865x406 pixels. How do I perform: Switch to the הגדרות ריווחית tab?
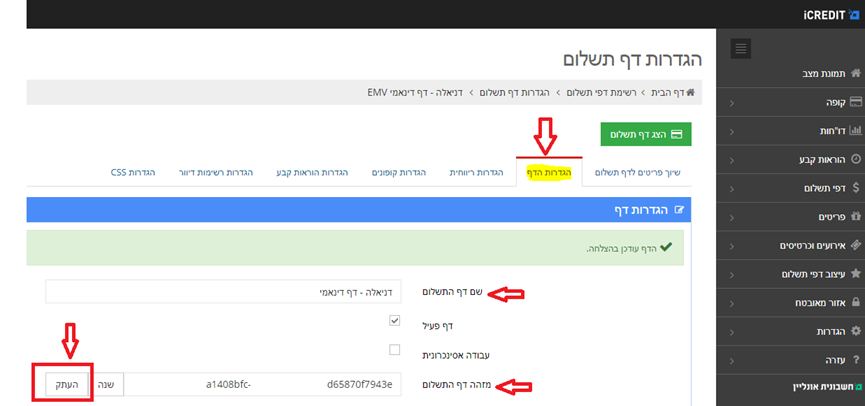coord(477,173)
